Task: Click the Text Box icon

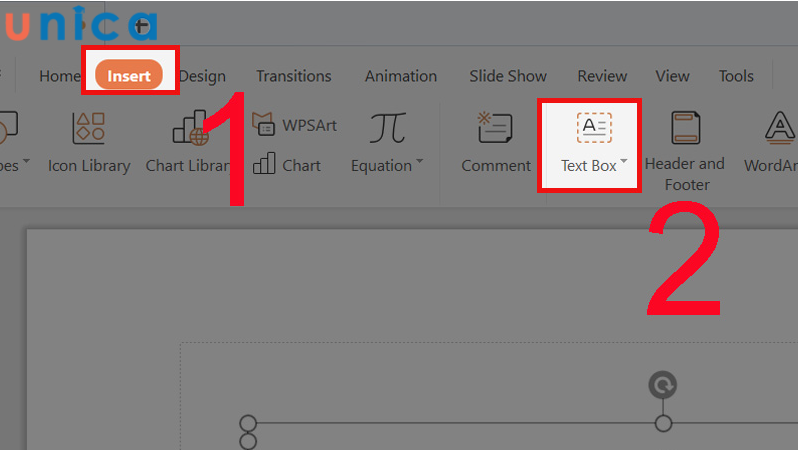Action: click(594, 128)
